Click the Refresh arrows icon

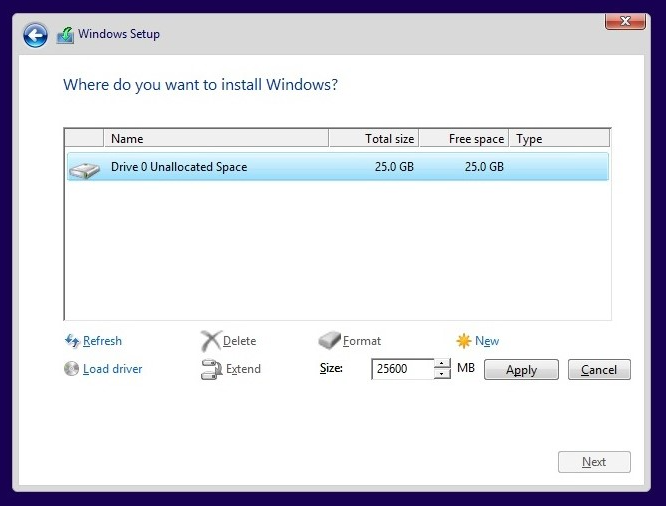pyautogui.click(x=72, y=341)
